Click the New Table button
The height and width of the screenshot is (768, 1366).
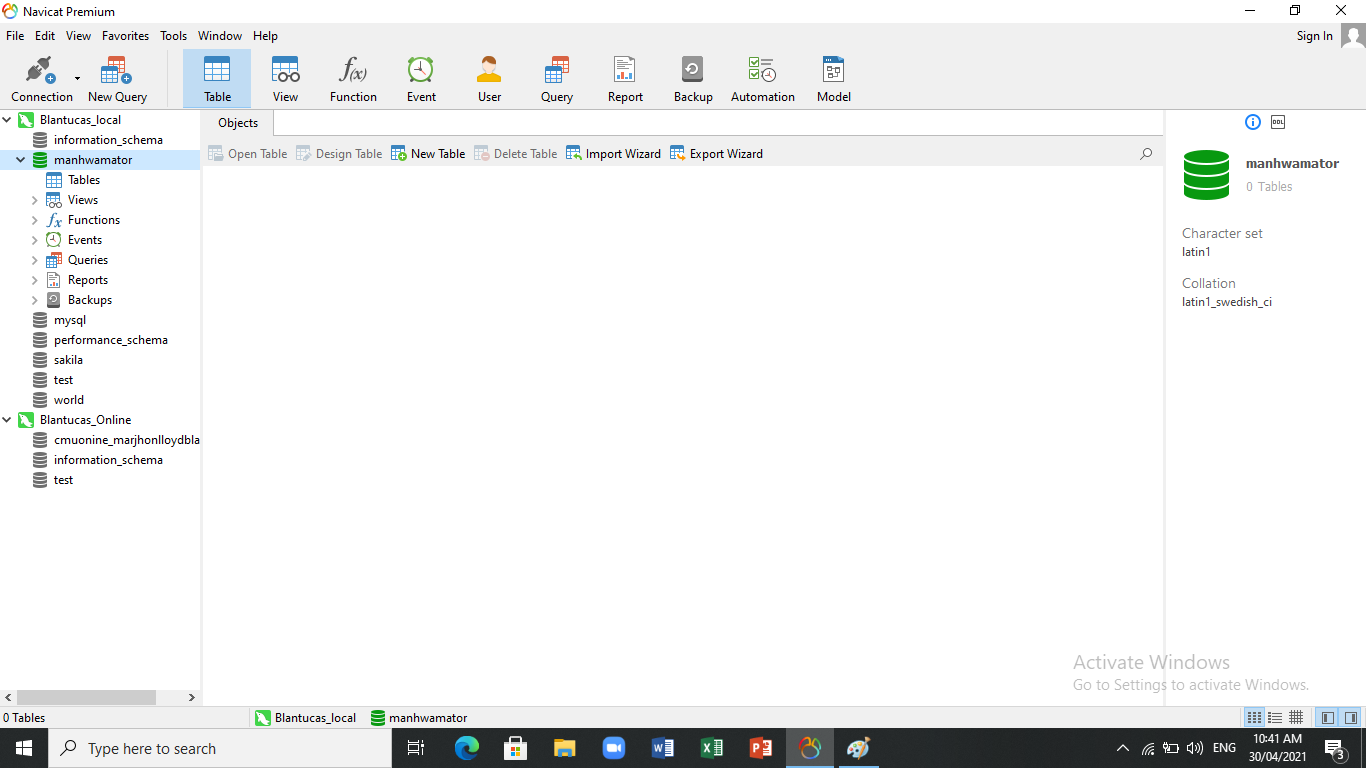coord(428,154)
